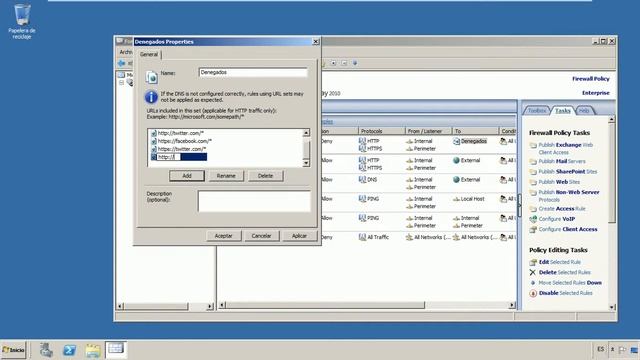The height and width of the screenshot is (360, 640).
Task: Click the Description optional text box
Action: (254, 201)
